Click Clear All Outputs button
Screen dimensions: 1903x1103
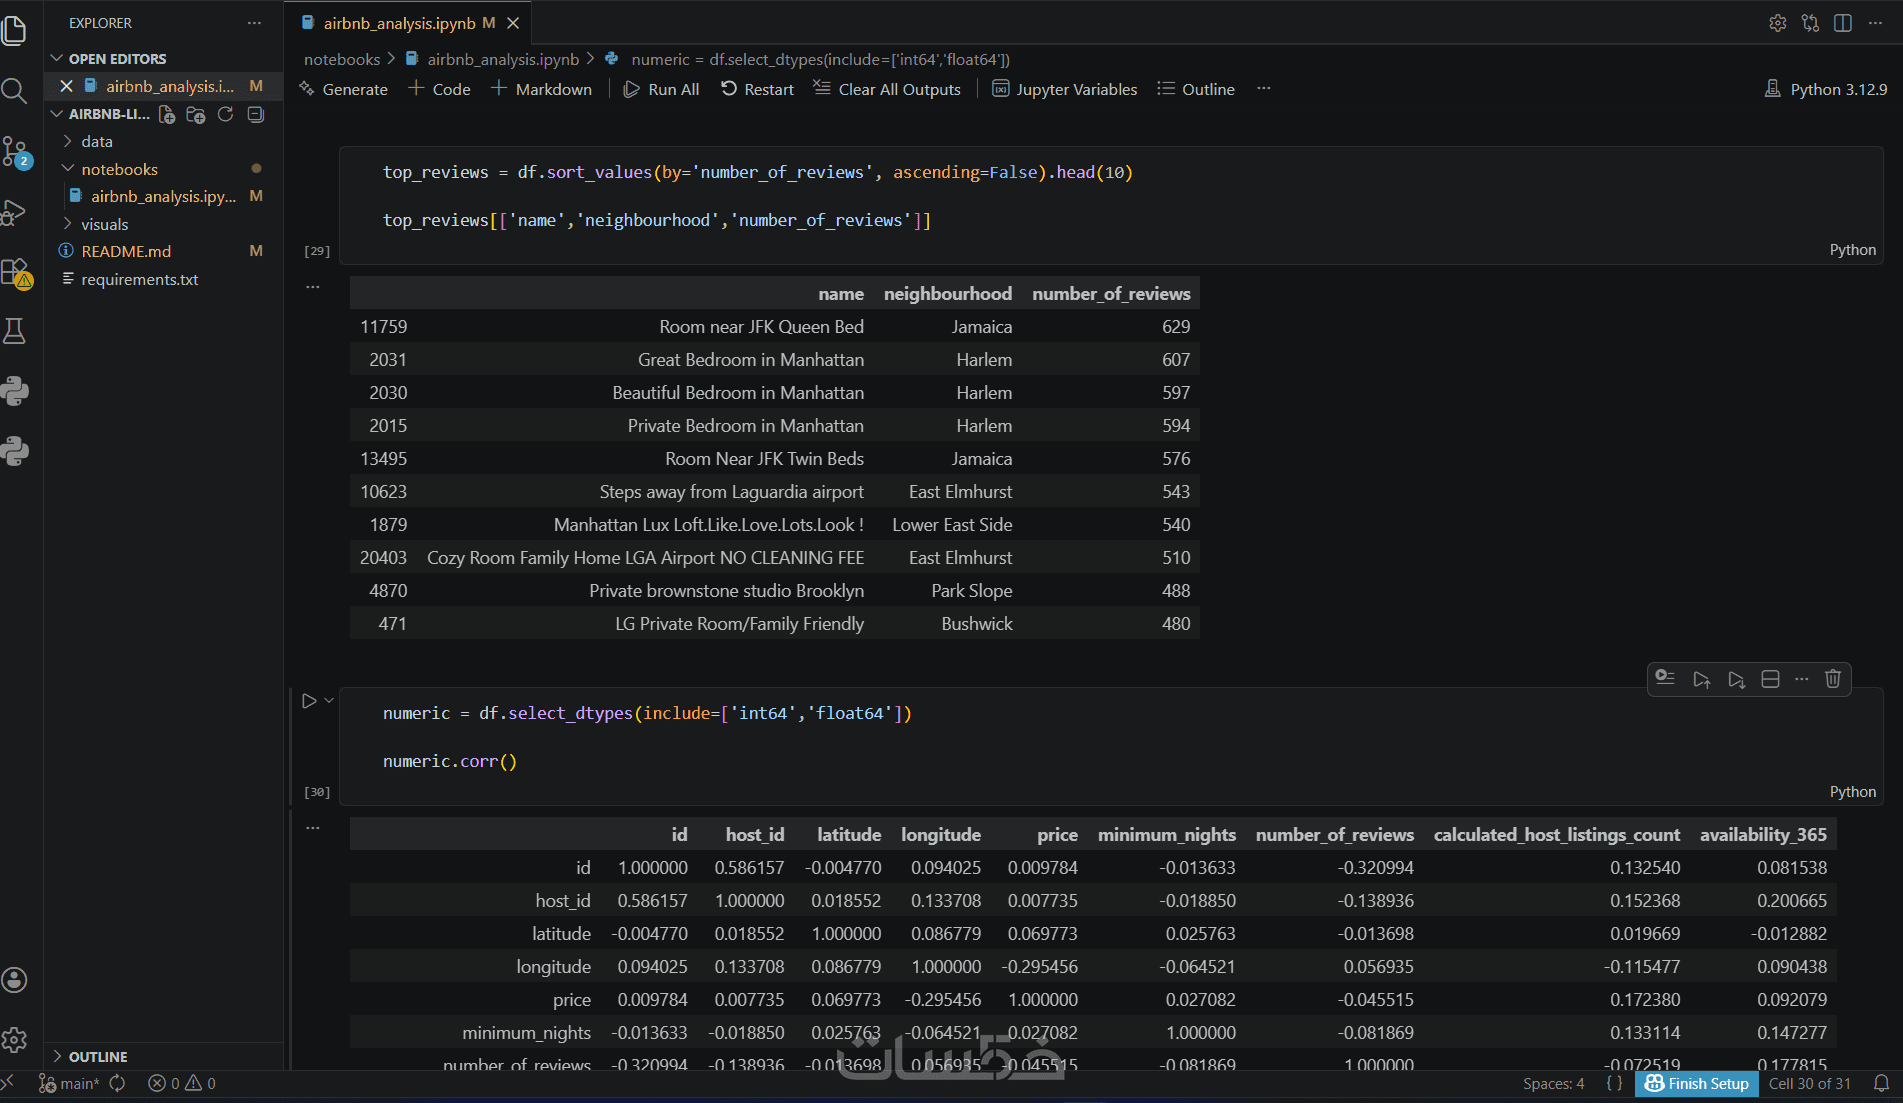pos(887,89)
